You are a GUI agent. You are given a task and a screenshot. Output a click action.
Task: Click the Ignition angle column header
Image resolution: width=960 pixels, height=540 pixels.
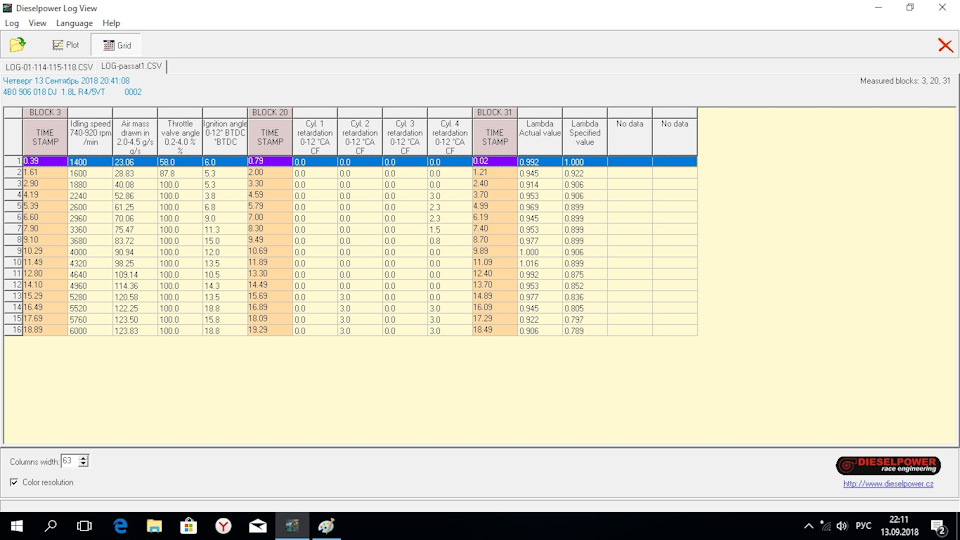click(x=225, y=137)
